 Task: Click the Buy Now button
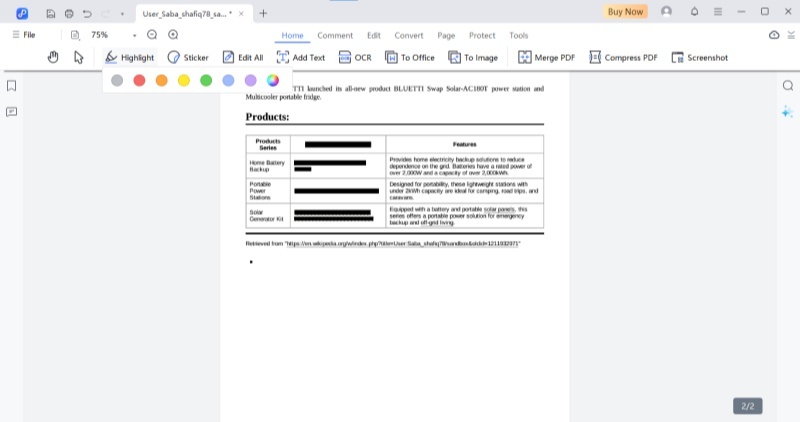coord(625,12)
